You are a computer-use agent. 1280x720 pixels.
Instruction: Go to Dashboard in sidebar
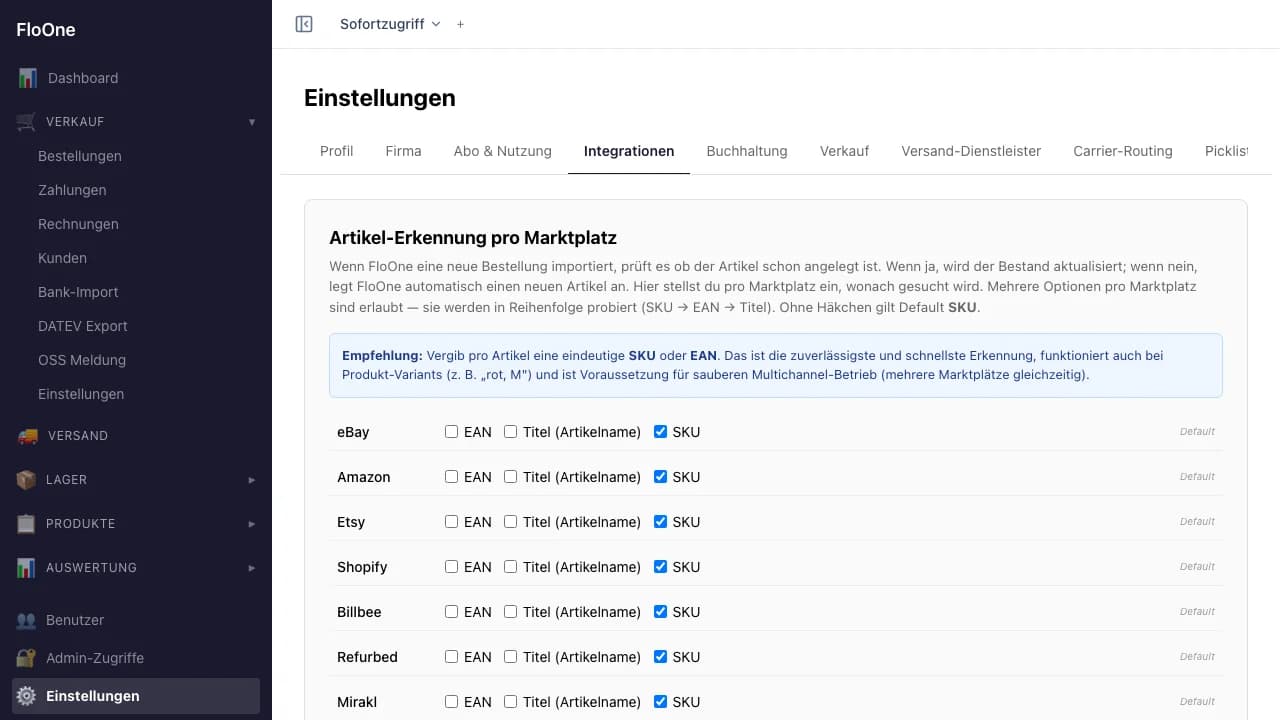(x=83, y=78)
